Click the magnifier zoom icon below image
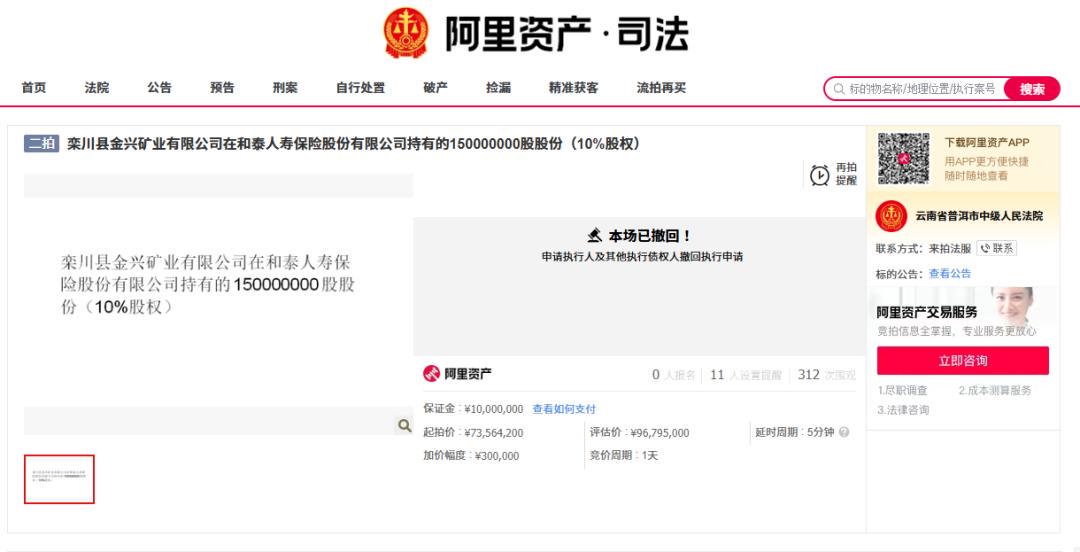The image size is (1080, 552). point(404,425)
